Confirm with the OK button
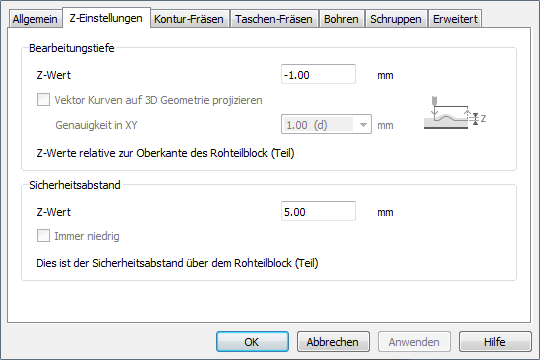 [252, 342]
